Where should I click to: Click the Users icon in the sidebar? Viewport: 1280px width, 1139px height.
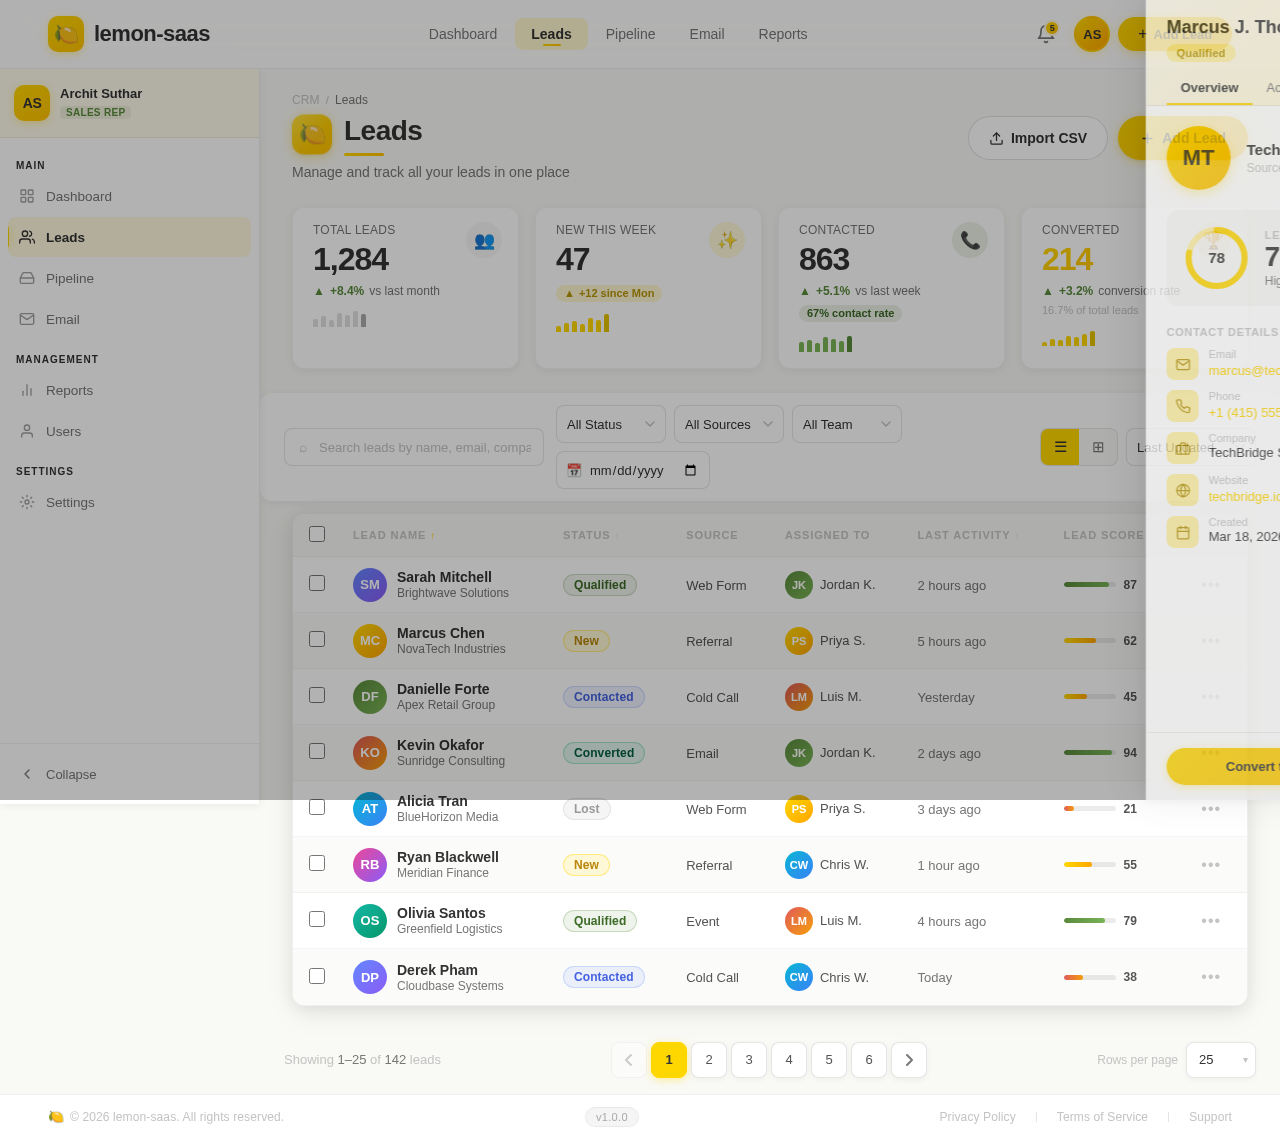click(x=25, y=431)
